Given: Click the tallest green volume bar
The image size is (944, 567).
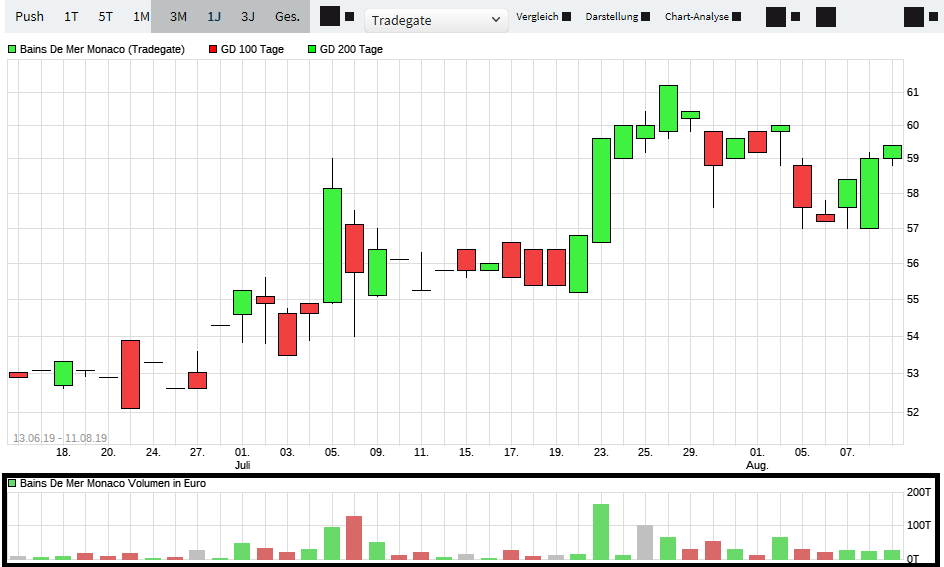Looking at the screenshot, I should (601, 532).
